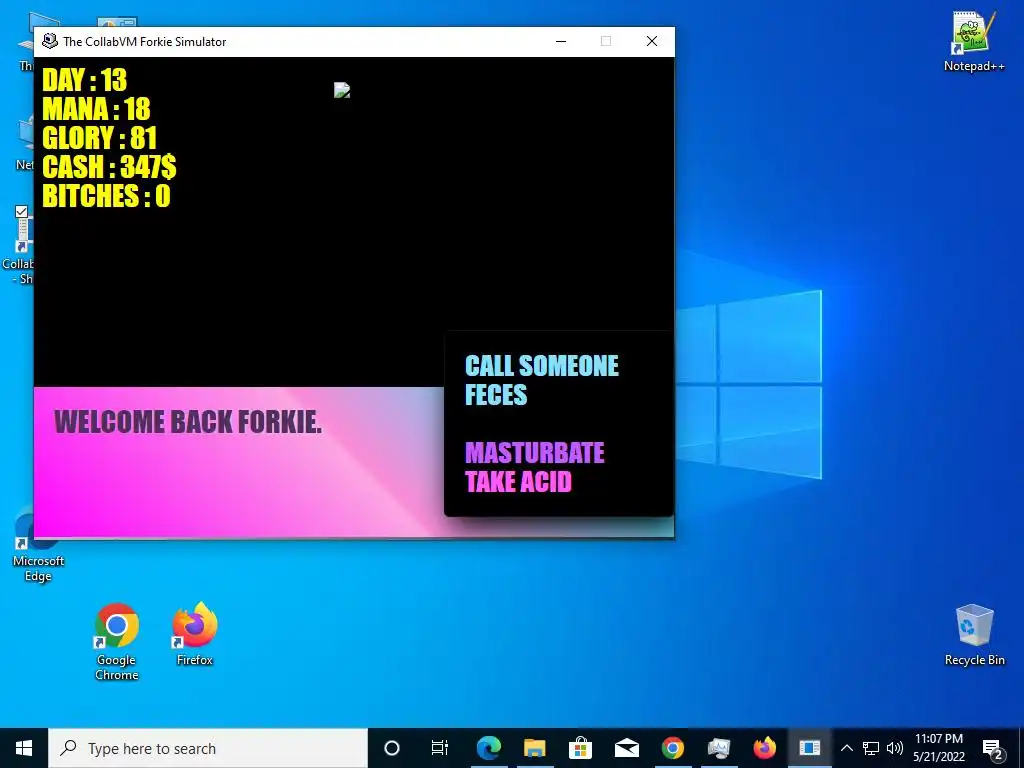Select the Microsoft Edge desktop shortcut
This screenshot has height=768, width=1024.
38,547
